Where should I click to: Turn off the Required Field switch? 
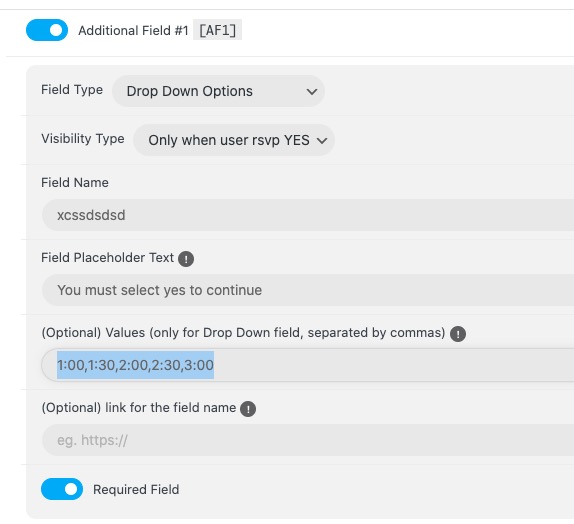62,489
